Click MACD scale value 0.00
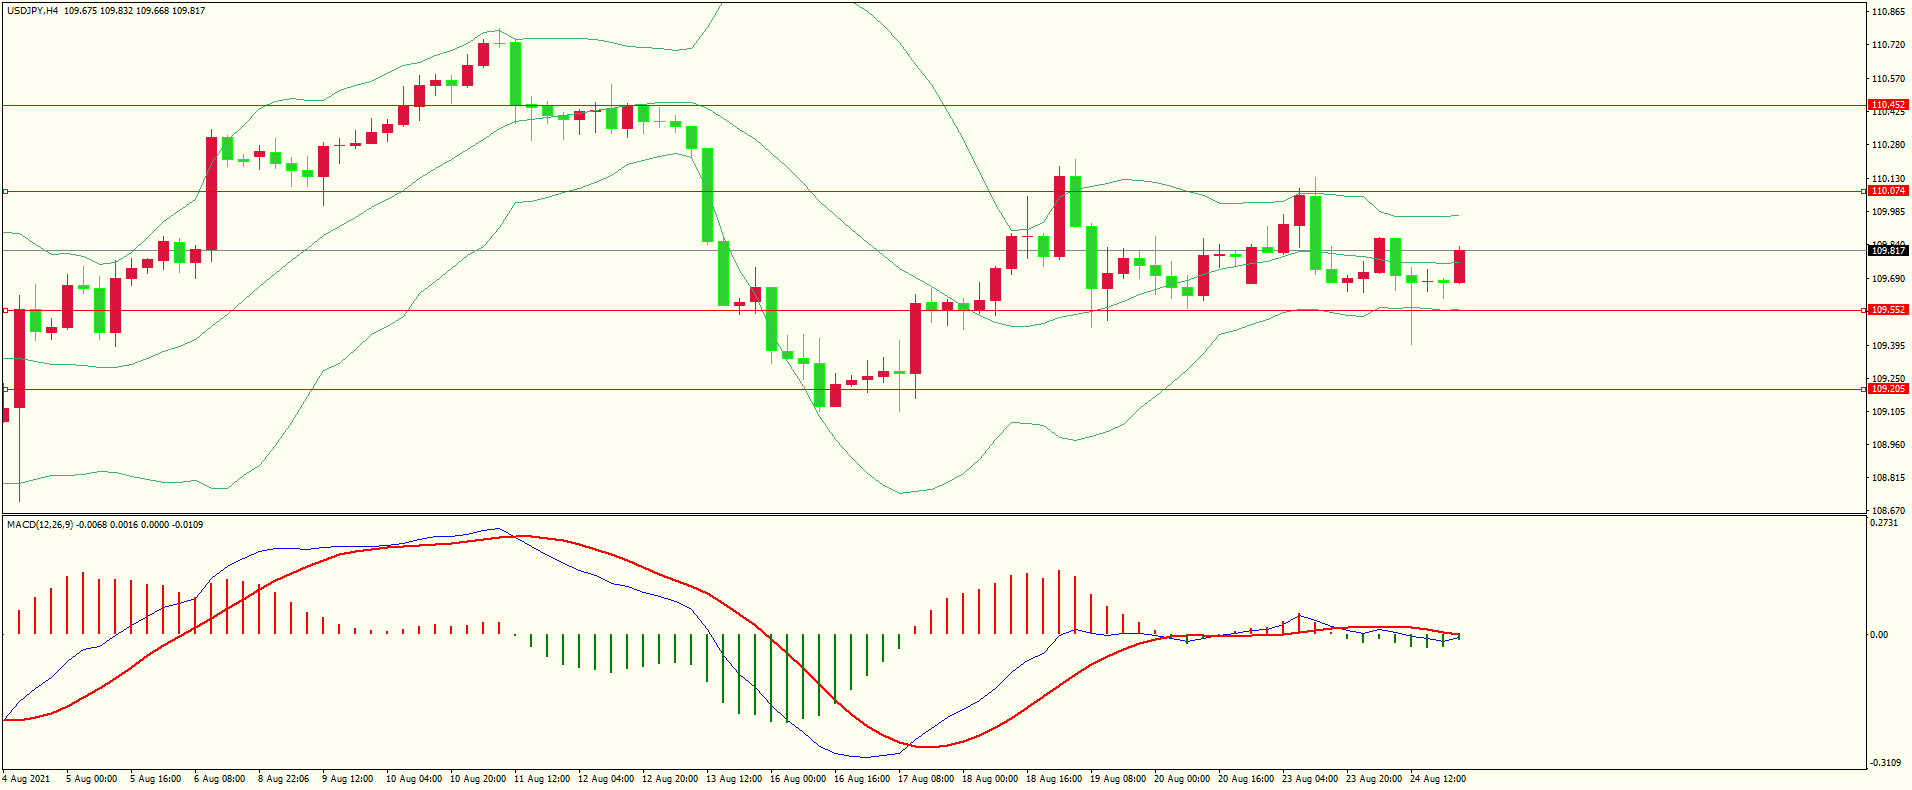 click(x=1879, y=635)
